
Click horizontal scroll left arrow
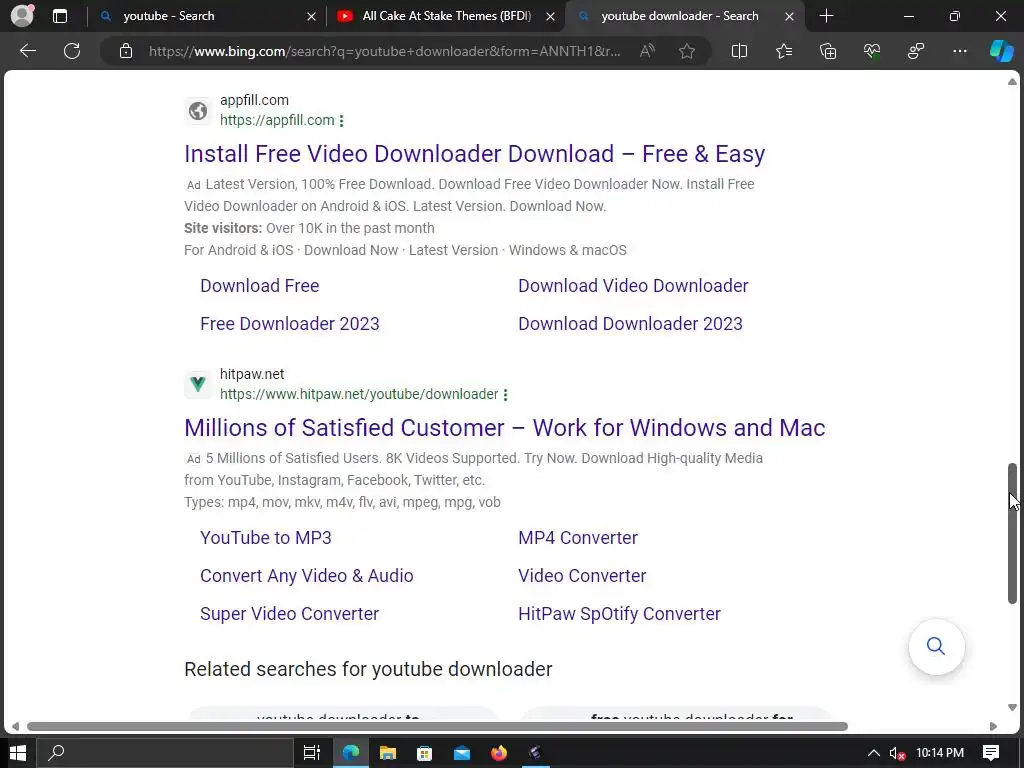[15, 726]
